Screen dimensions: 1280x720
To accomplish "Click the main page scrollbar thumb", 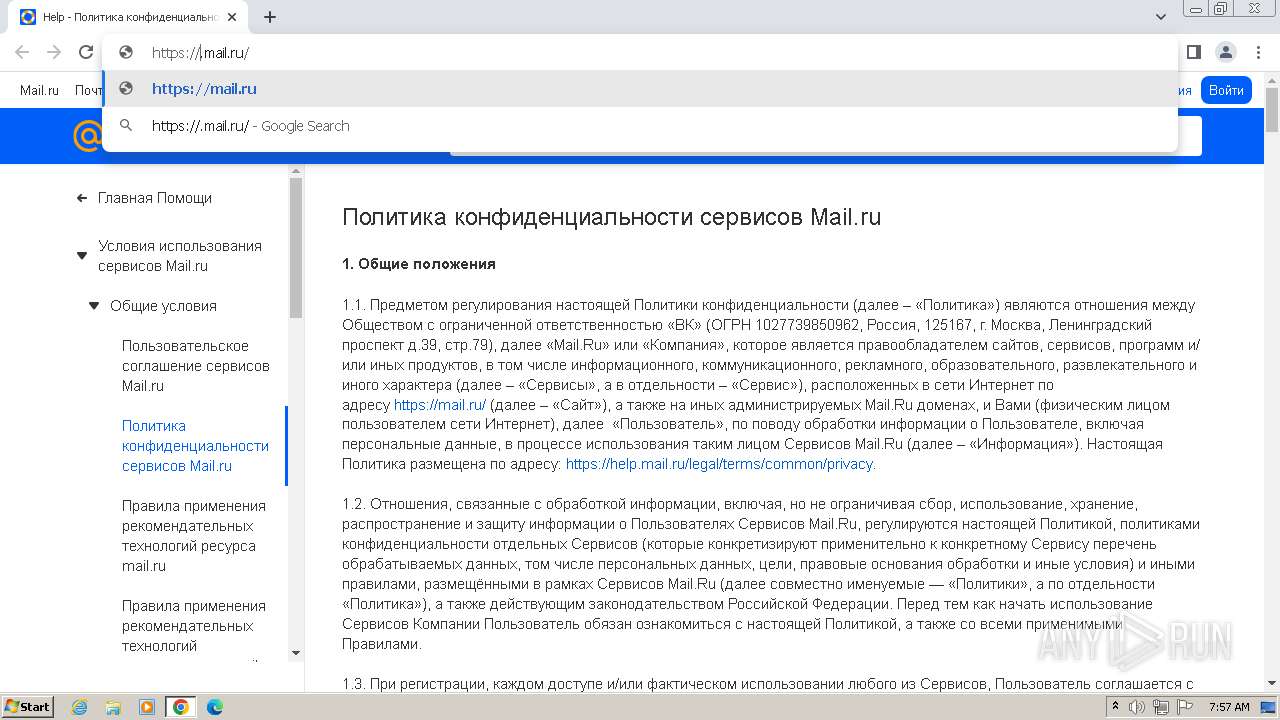I will pyautogui.click(x=1272, y=110).
